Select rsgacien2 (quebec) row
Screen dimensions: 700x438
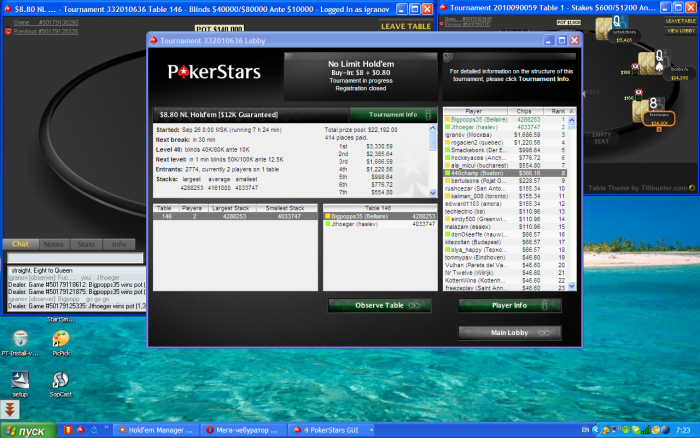click(x=505, y=142)
